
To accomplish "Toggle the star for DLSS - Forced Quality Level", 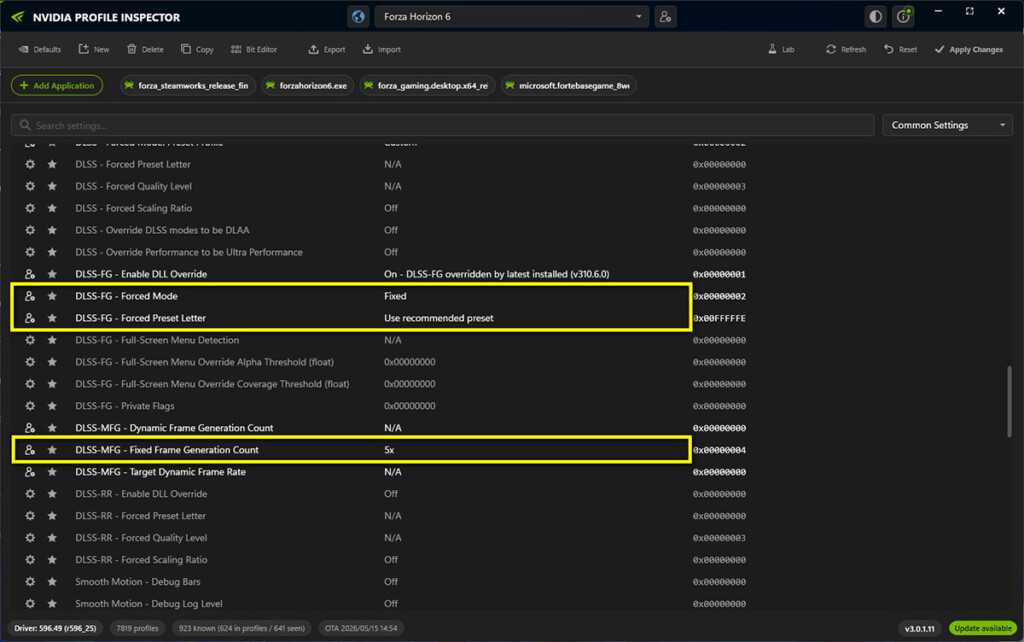I will point(52,186).
